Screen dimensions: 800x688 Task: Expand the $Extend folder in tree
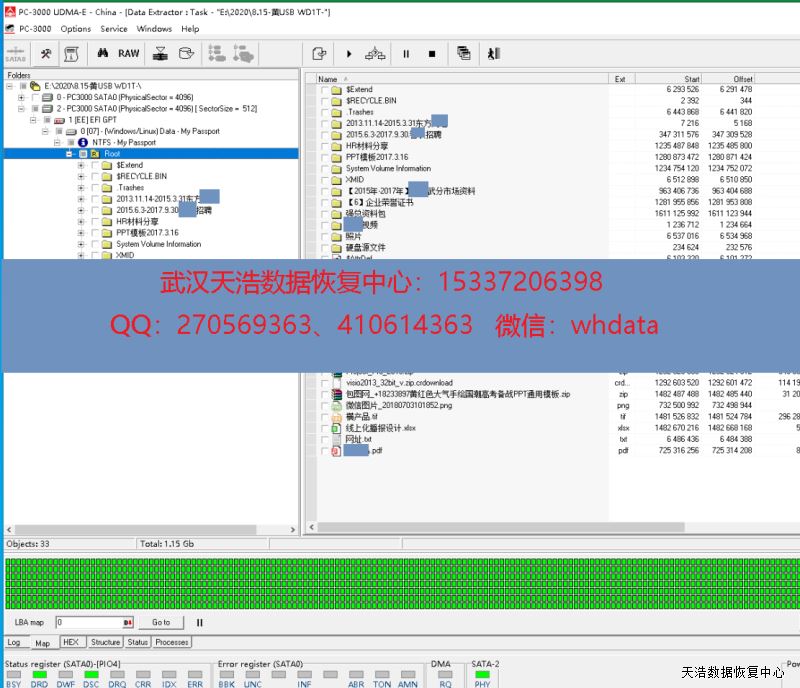[81, 165]
